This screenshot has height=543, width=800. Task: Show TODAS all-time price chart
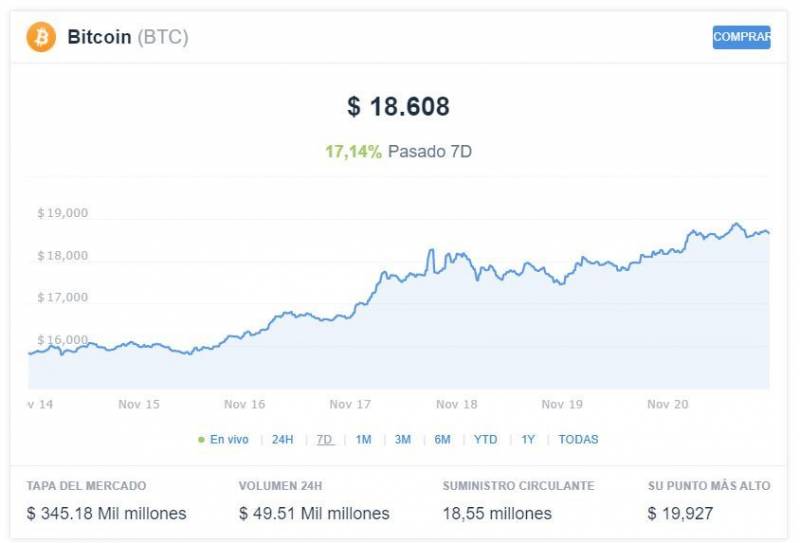pos(578,439)
